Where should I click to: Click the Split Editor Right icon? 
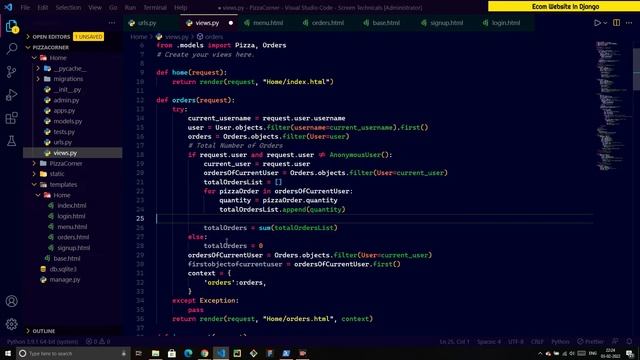(x=617, y=23)
